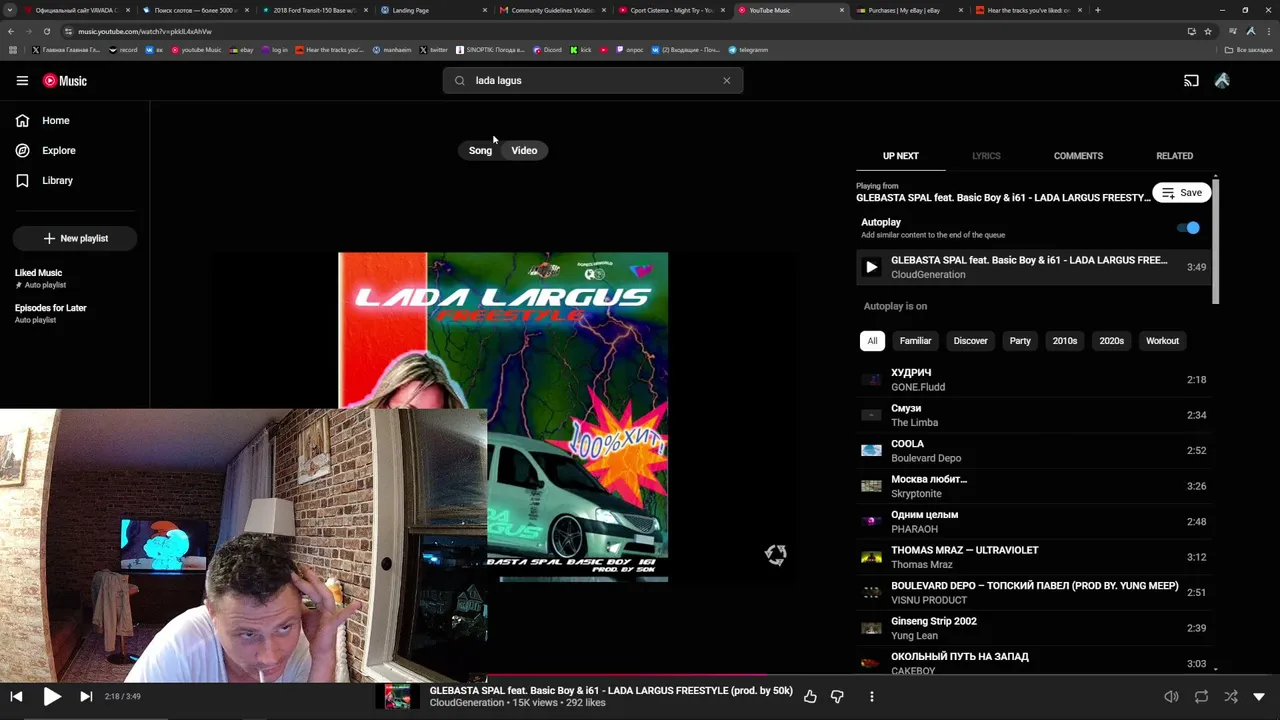1280x720 pixels.
Task: Toggle the Autoplay switch
Action: tap(1189, 228)
